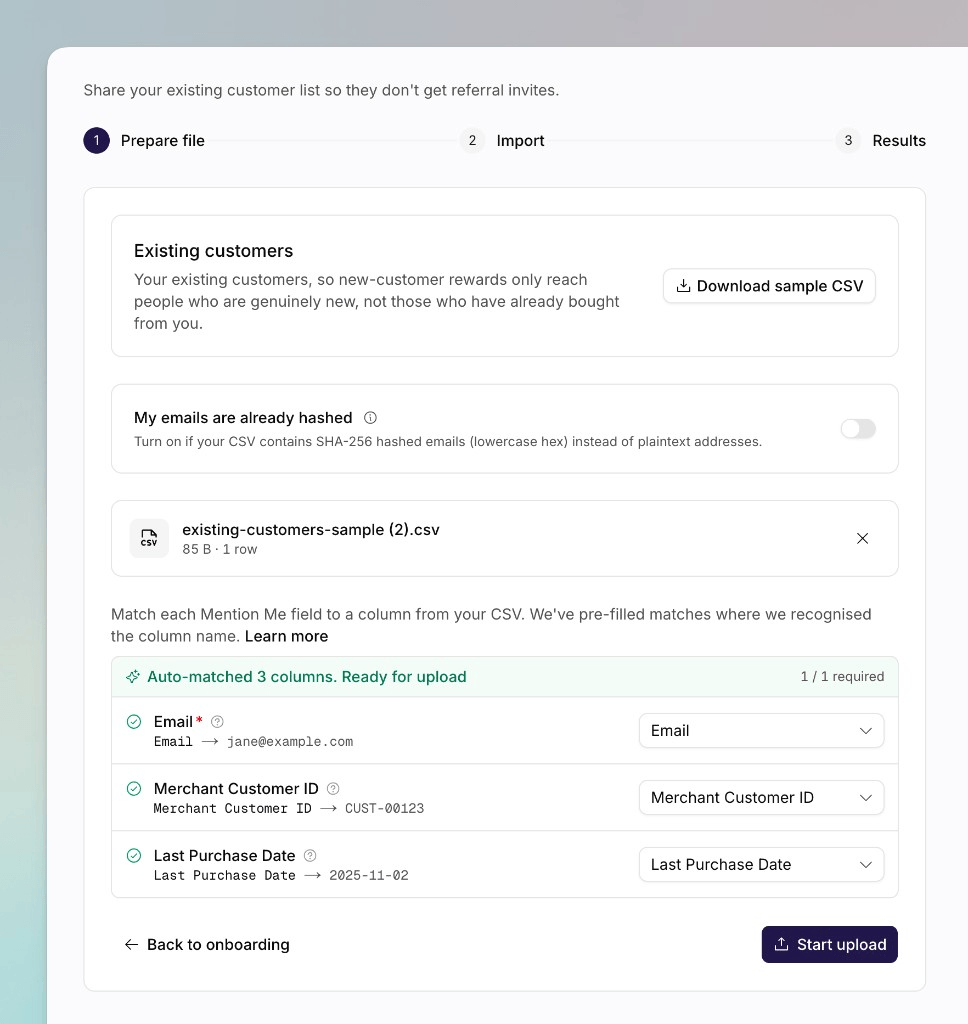Click the help icon next to Last Purchase Date
968x1024 pixels.
(310, 856)
